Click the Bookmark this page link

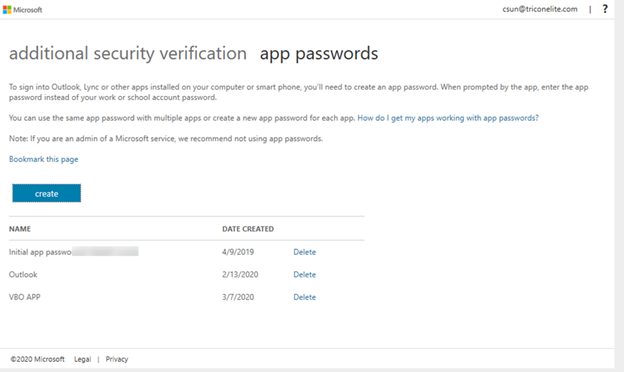[x=43, y=159]
